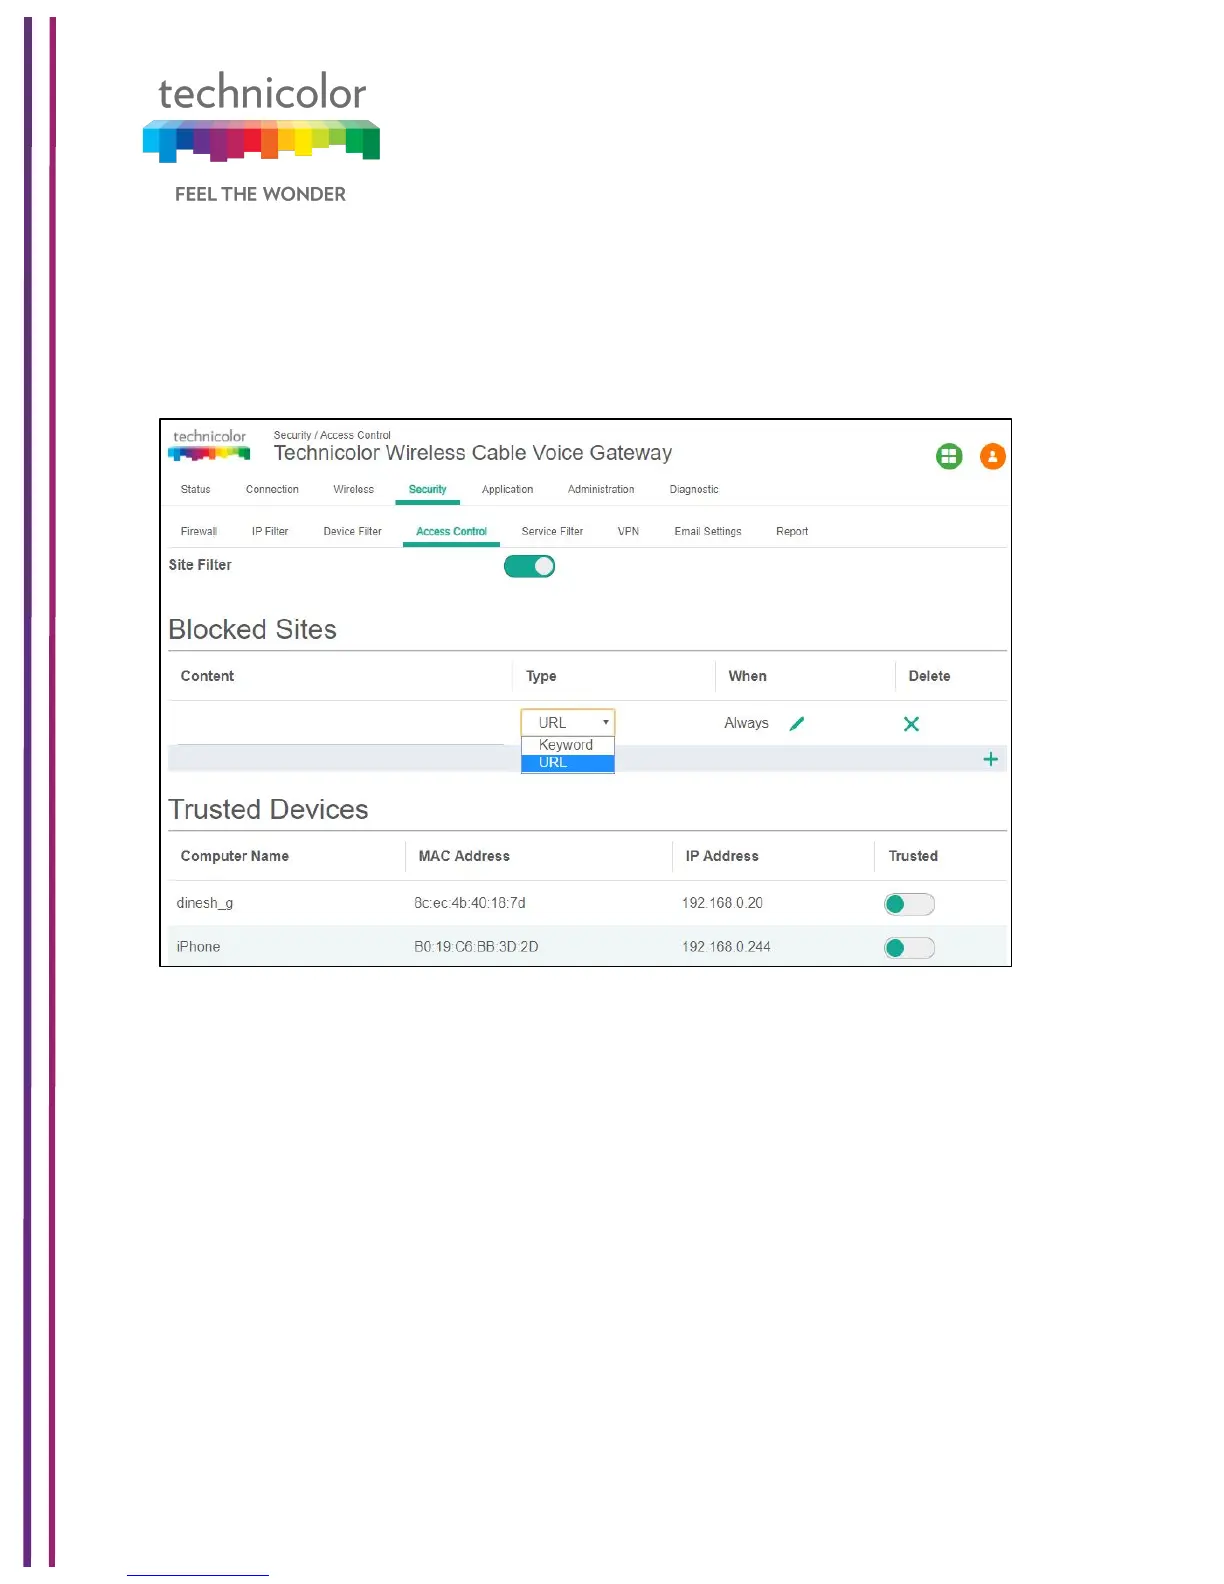Go to the Device Filter sub-tab
The image size is (1224, 1584).
click(352, 531)
